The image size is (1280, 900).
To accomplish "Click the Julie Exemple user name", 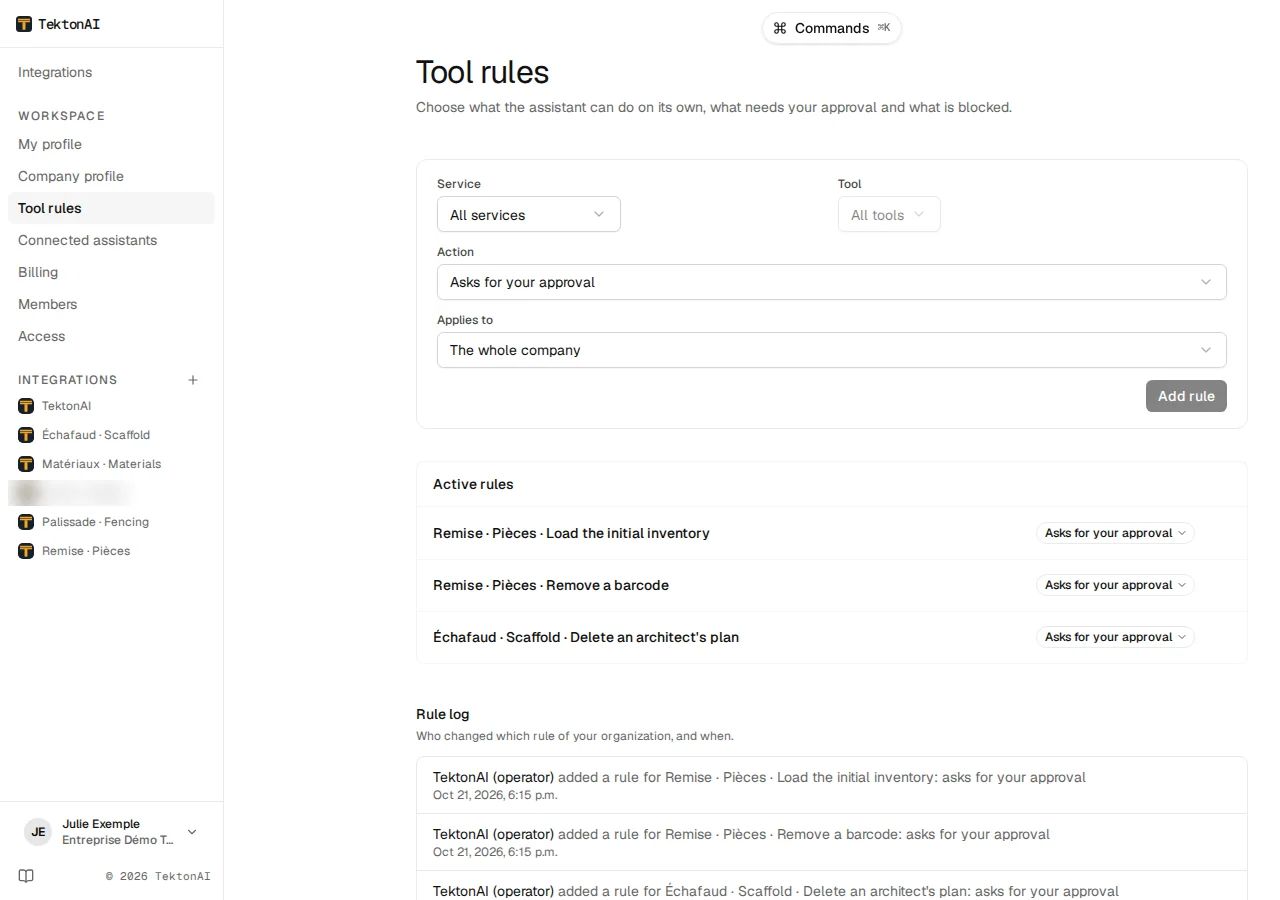I will [x=101, y=824].
